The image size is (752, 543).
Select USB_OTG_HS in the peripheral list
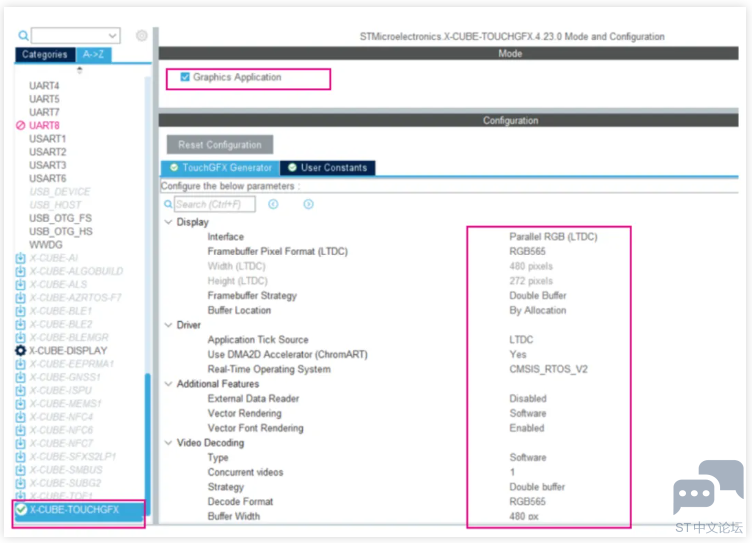click(61, 231)
